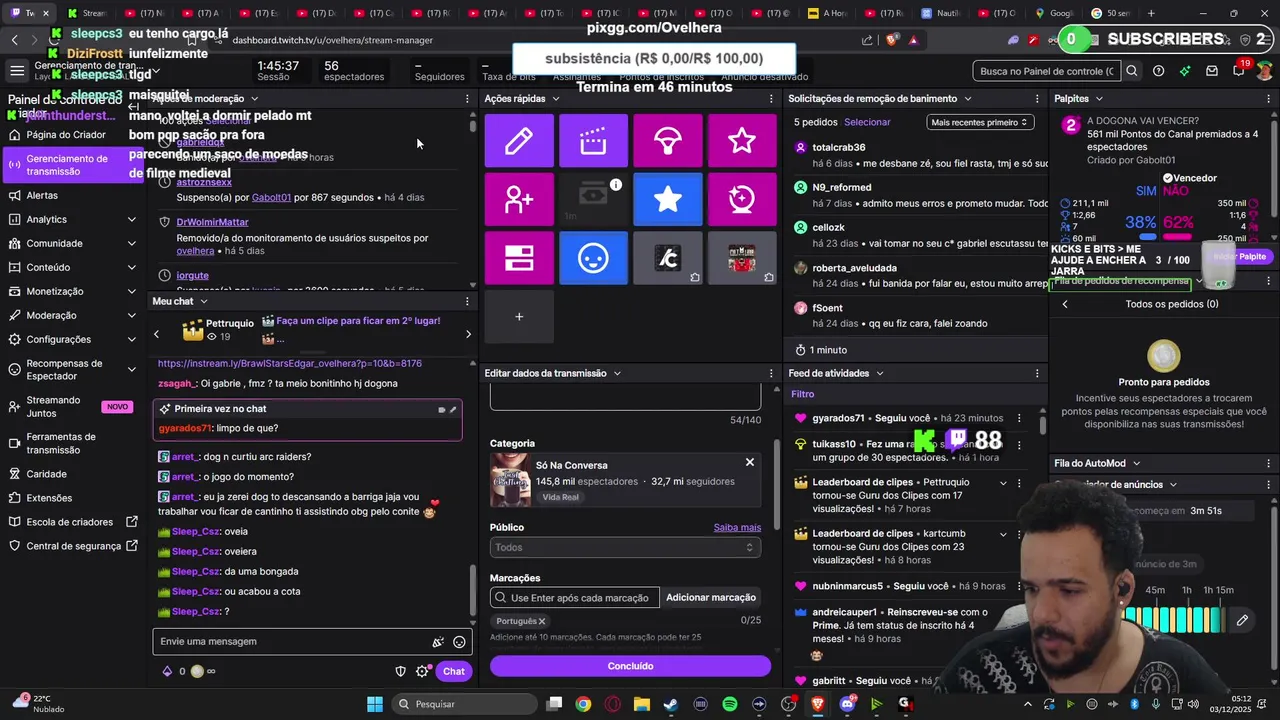Viewport: 1280px width, 720px height.
Task: Open chat settings gear icon
Action: tap(423, 671)
